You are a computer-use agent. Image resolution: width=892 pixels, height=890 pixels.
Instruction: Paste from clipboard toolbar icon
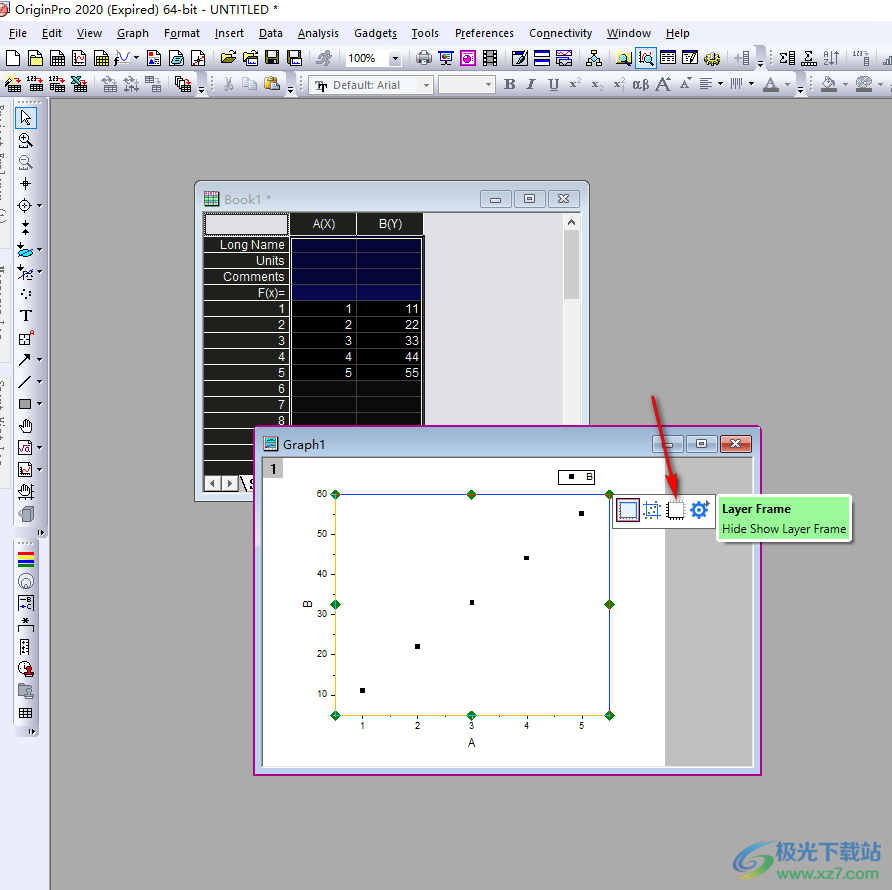[272, 84]
